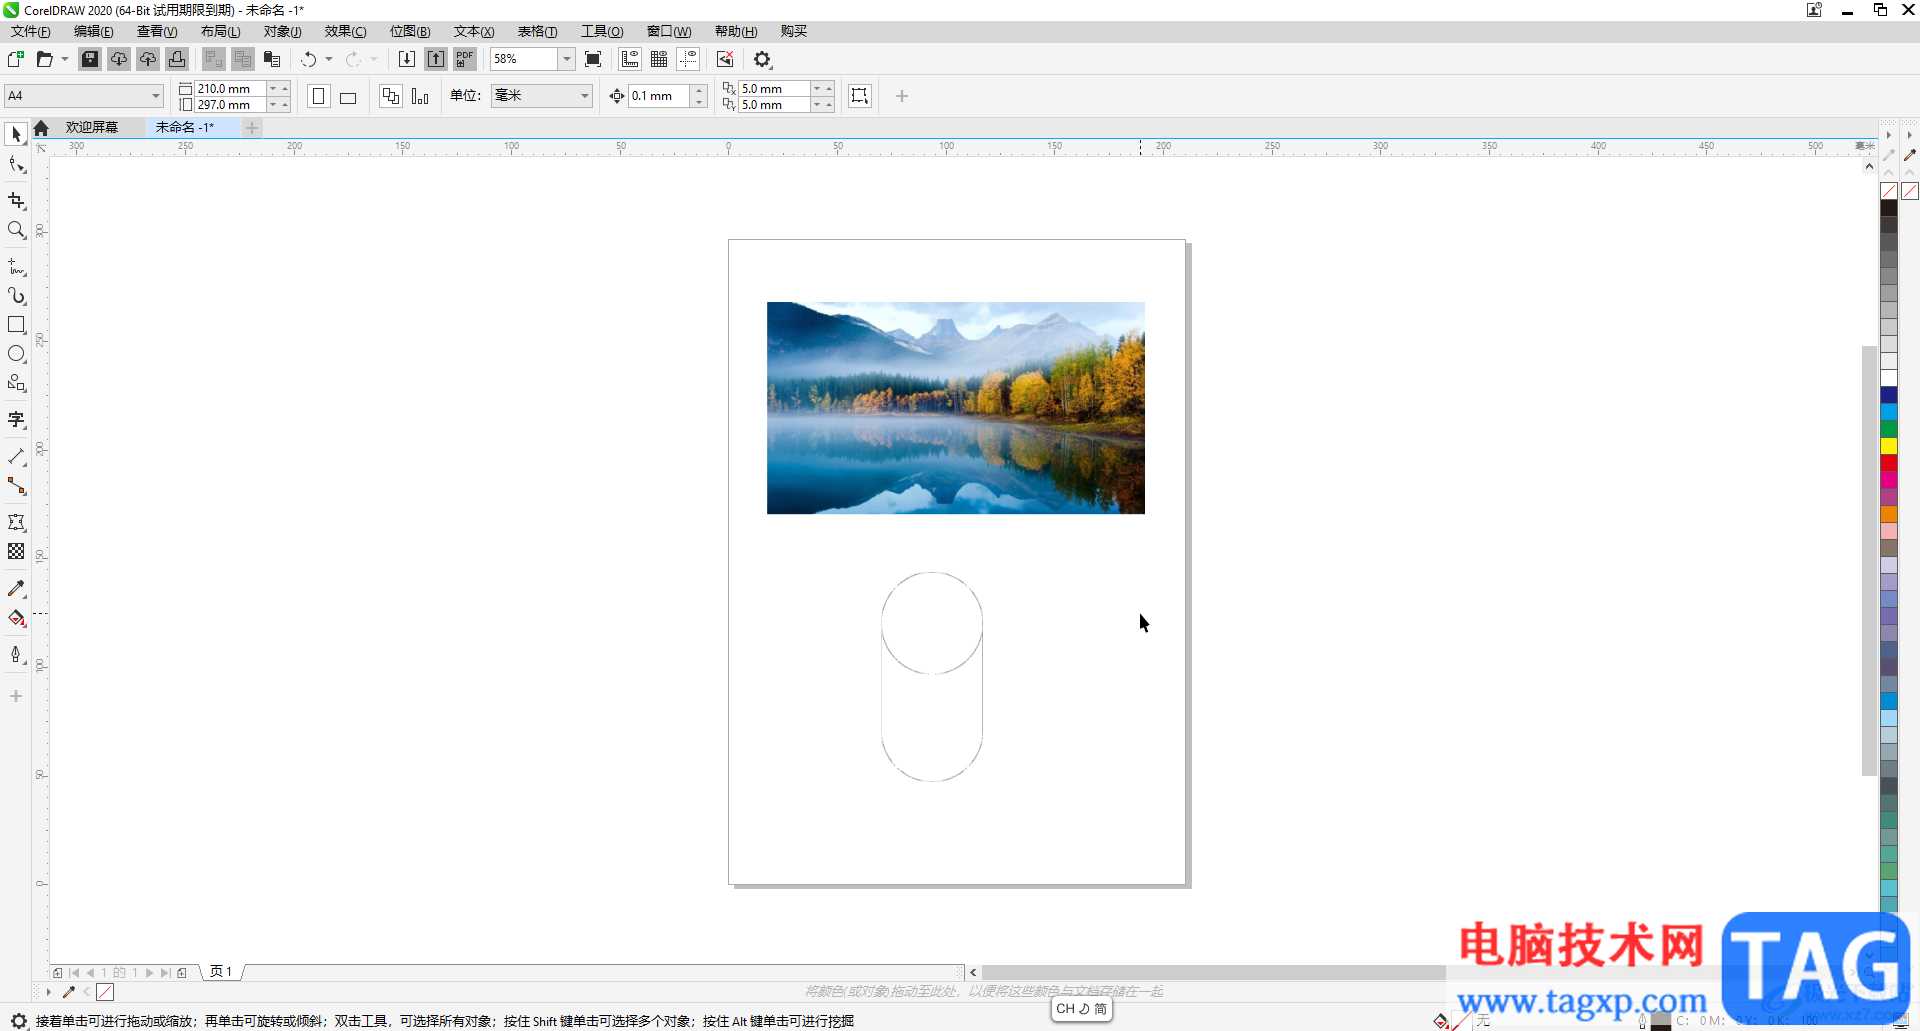The image size is (1920, 1031).
Task: Click the Export icon
Action: click(x=436, y=59)
